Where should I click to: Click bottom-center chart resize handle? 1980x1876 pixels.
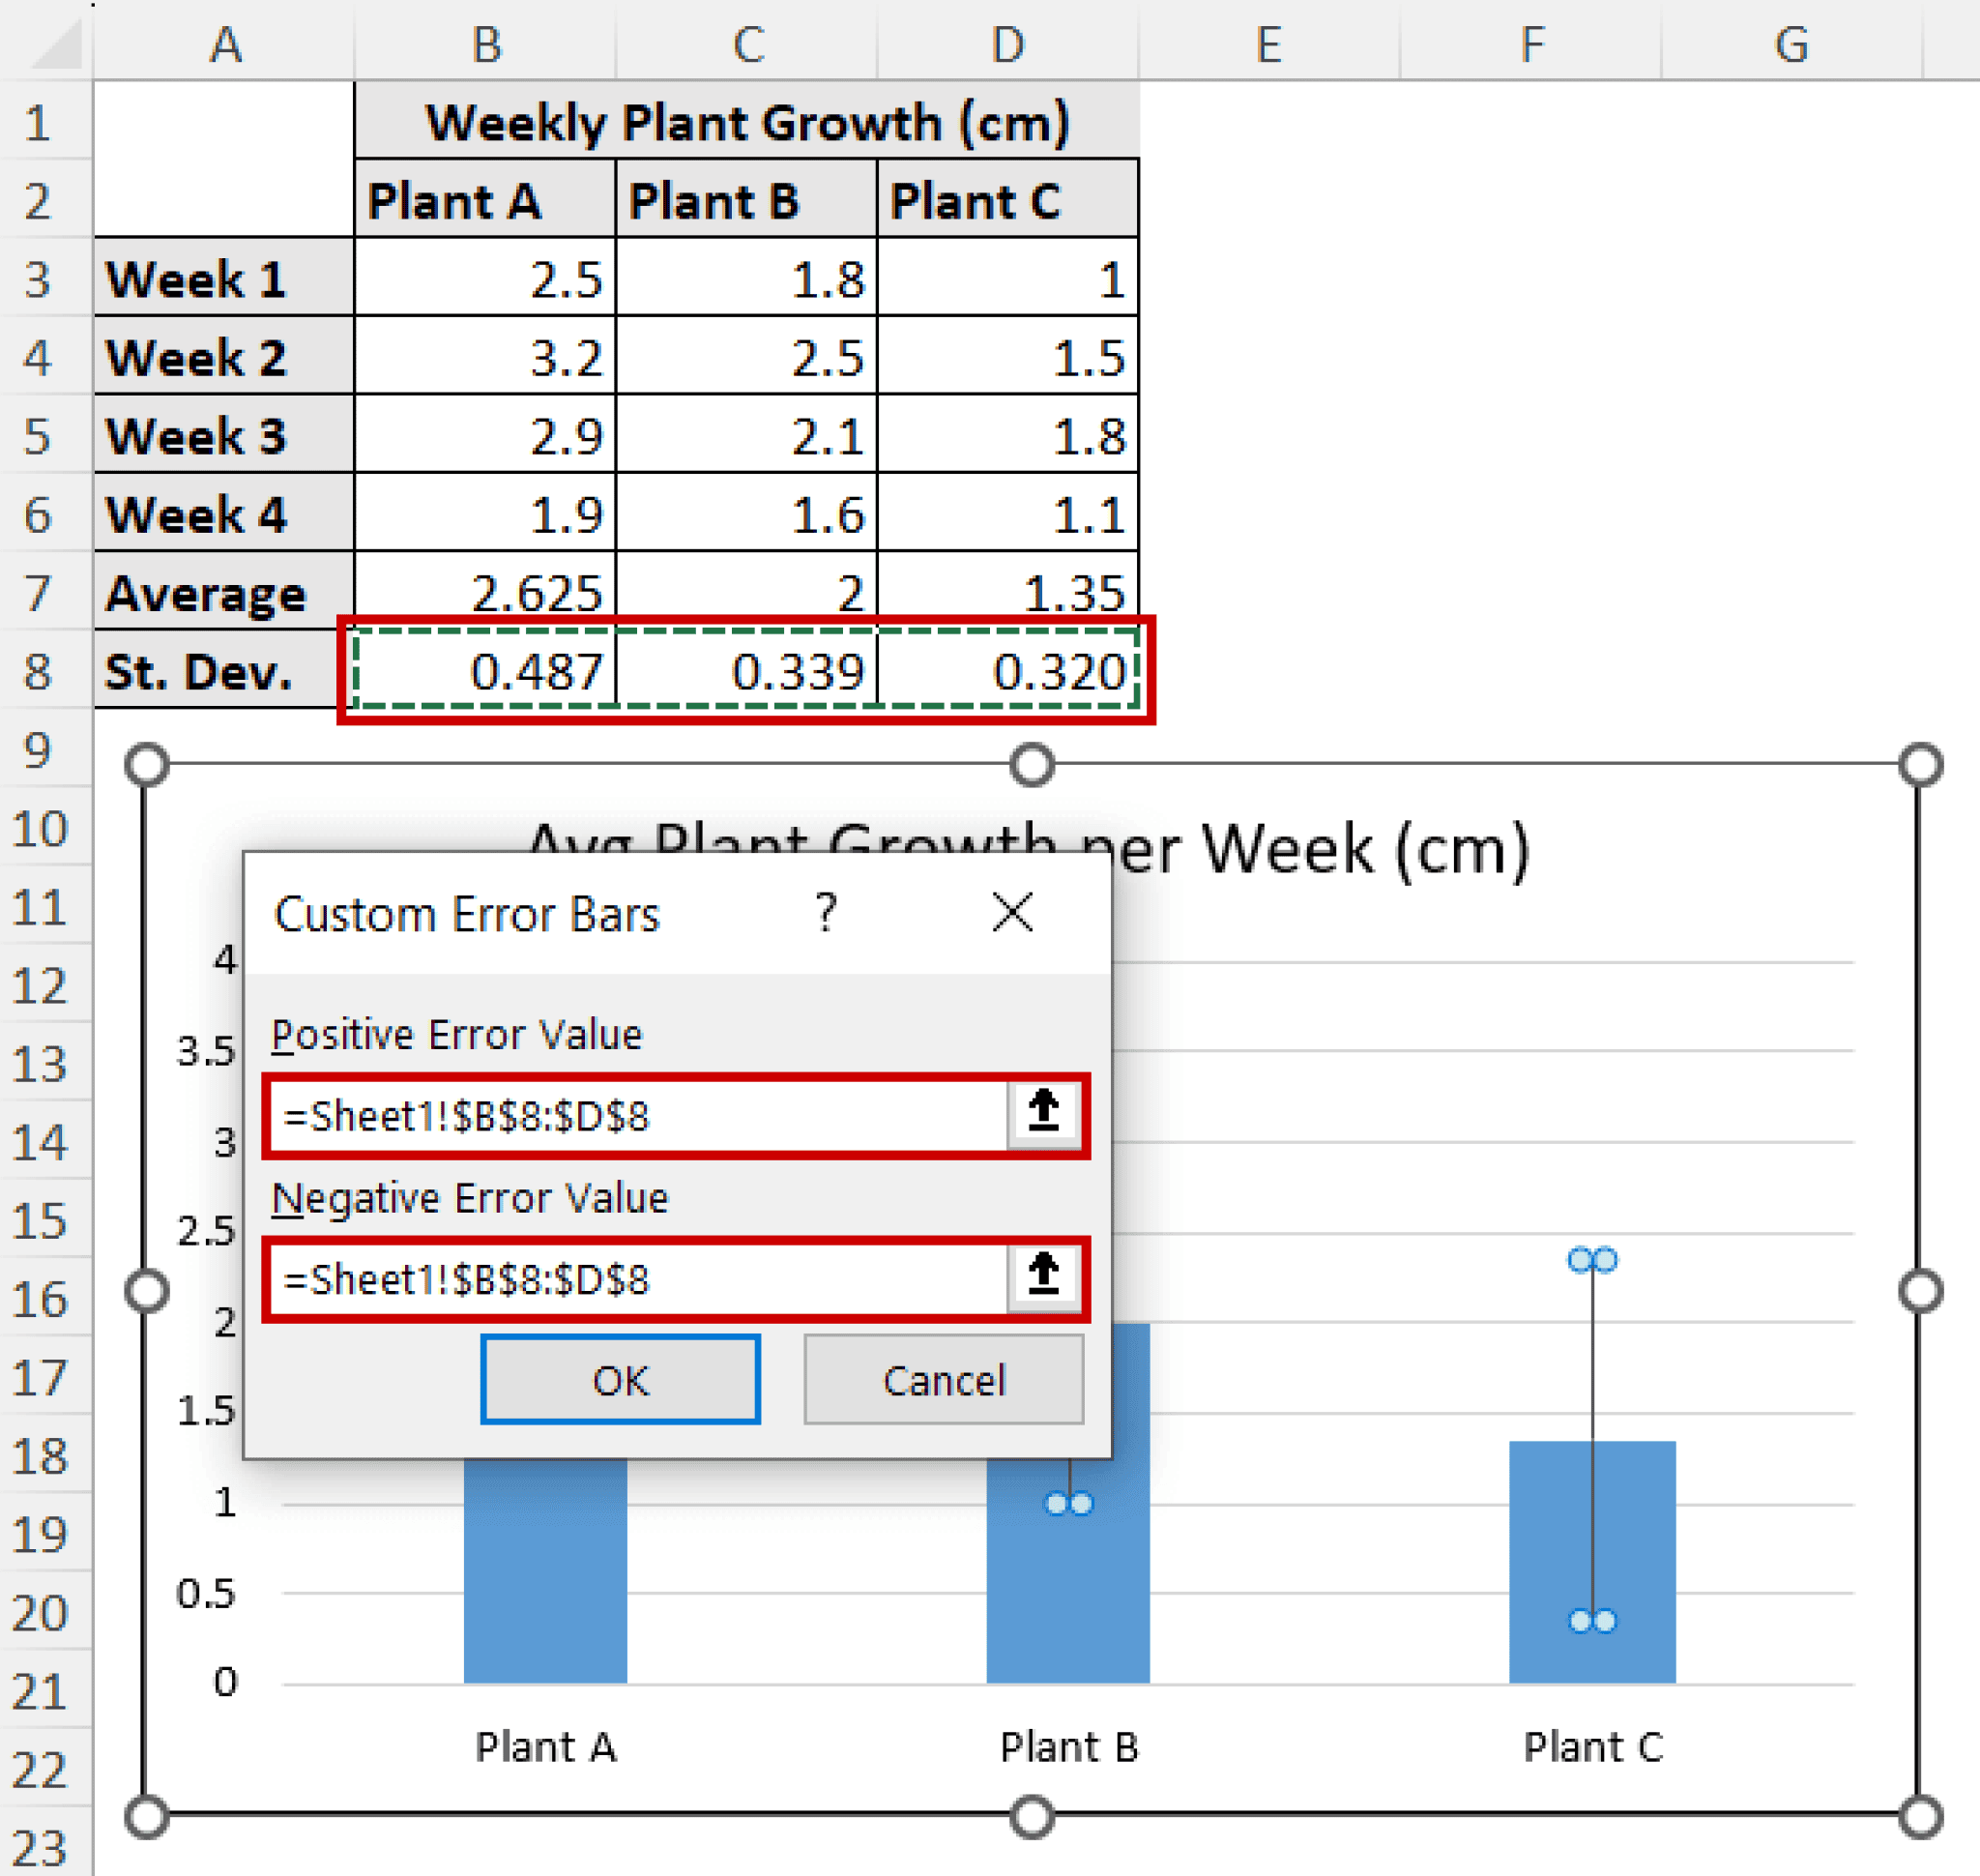point(1032,1817)
